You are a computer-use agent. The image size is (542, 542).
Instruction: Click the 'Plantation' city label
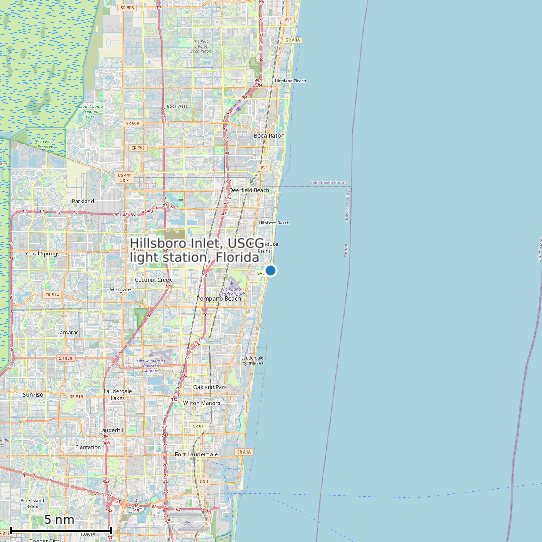coord(88,447)
